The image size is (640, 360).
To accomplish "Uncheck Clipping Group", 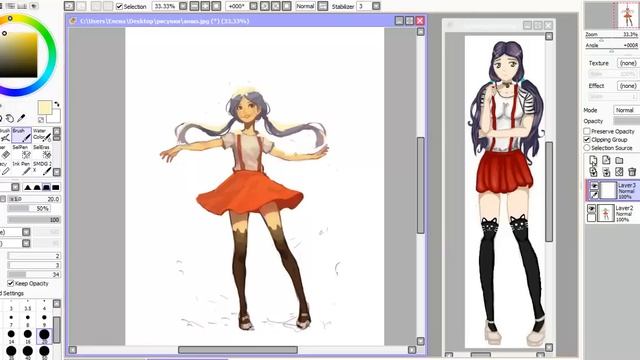I will click(x=587, y=140).
